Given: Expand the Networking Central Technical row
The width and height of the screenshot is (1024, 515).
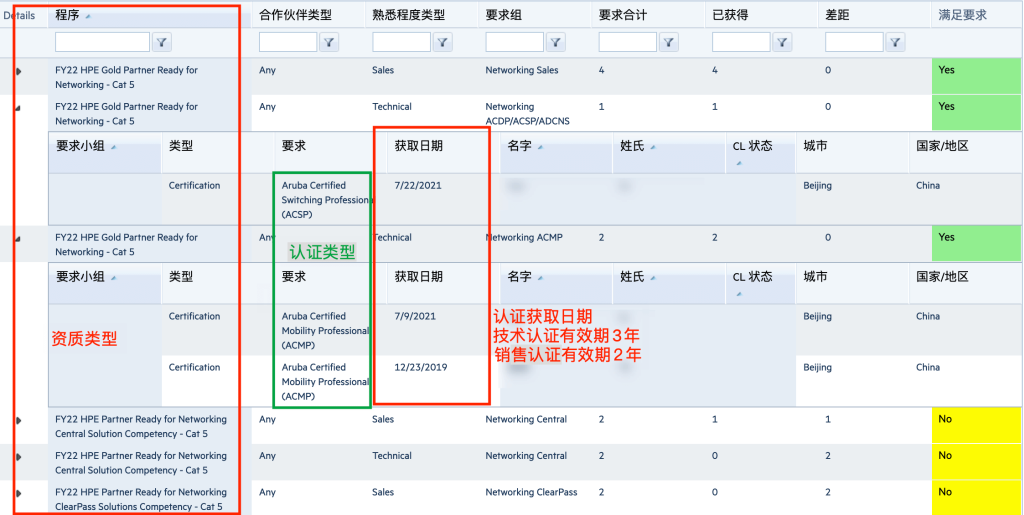Looking at the screenshot, I should [x=18, y=457].
